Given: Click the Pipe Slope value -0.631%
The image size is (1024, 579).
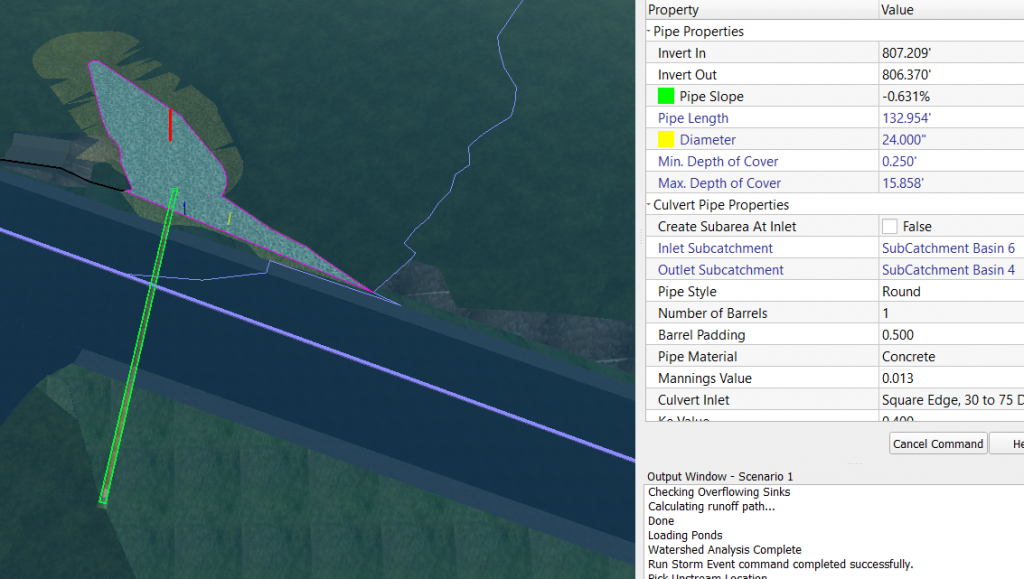Looking at the screenshot, I should (906, 96).
